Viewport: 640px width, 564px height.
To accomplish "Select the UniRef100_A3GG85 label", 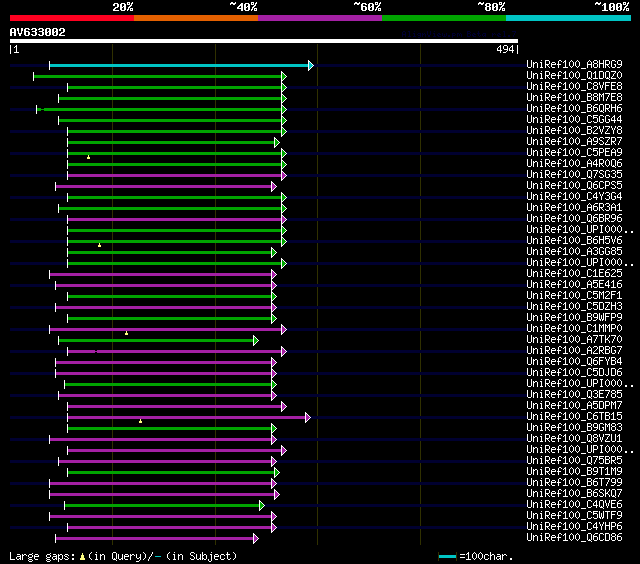I will pyautogui.click(x=574, y=252).
